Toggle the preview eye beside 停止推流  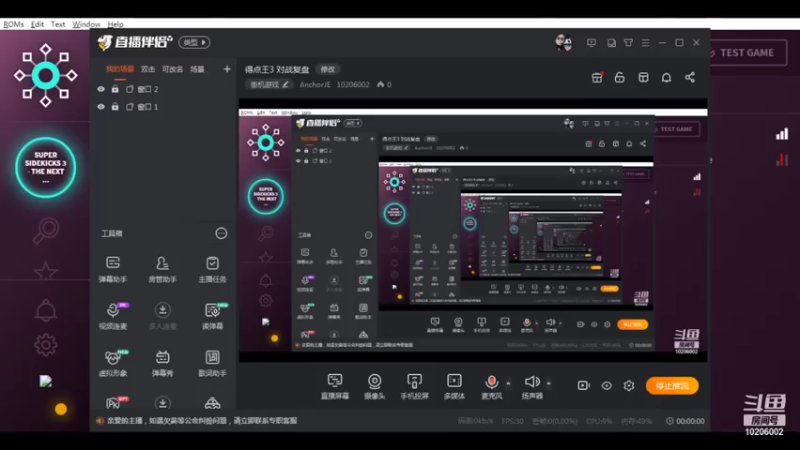click(x=606, y=386)
